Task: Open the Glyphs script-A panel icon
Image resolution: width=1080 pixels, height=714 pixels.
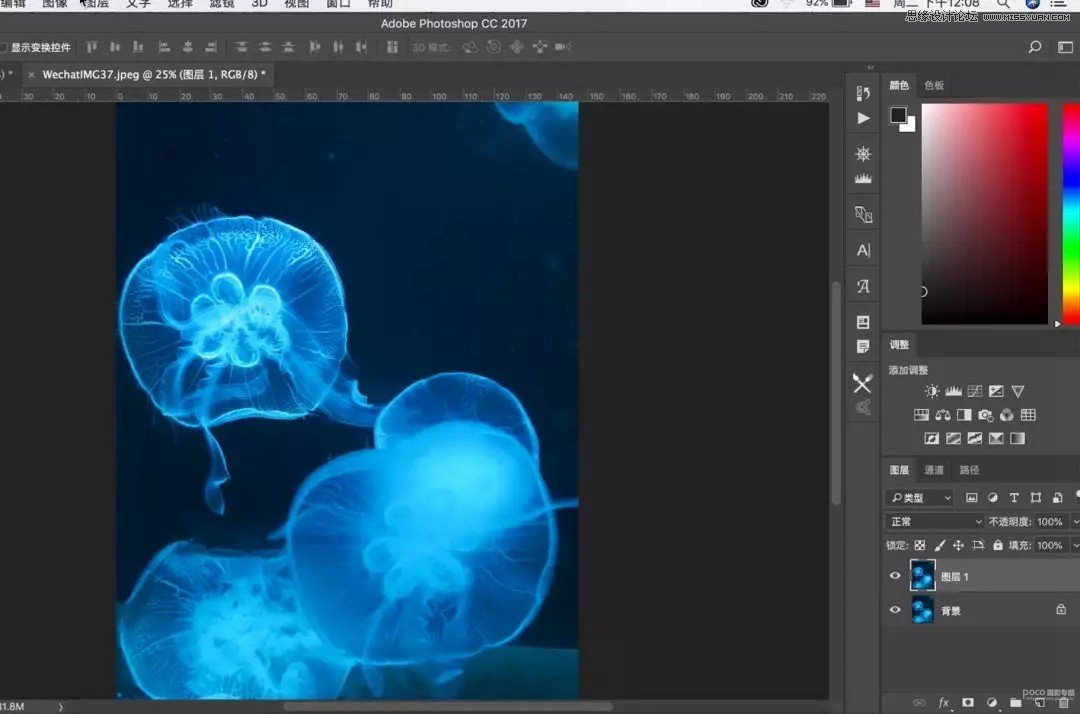Action: [x=863, y=286]
